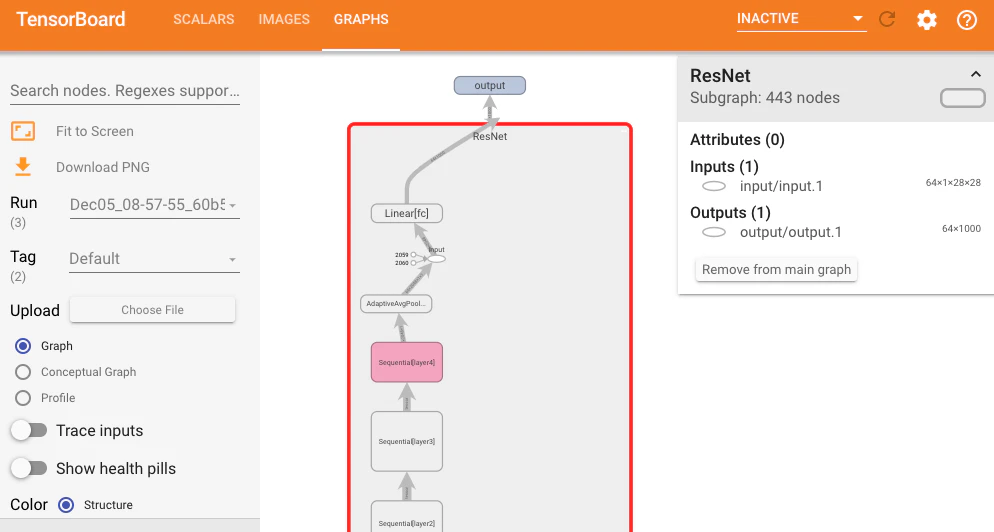Open the INACTIVE plugins dropdown

801,19
